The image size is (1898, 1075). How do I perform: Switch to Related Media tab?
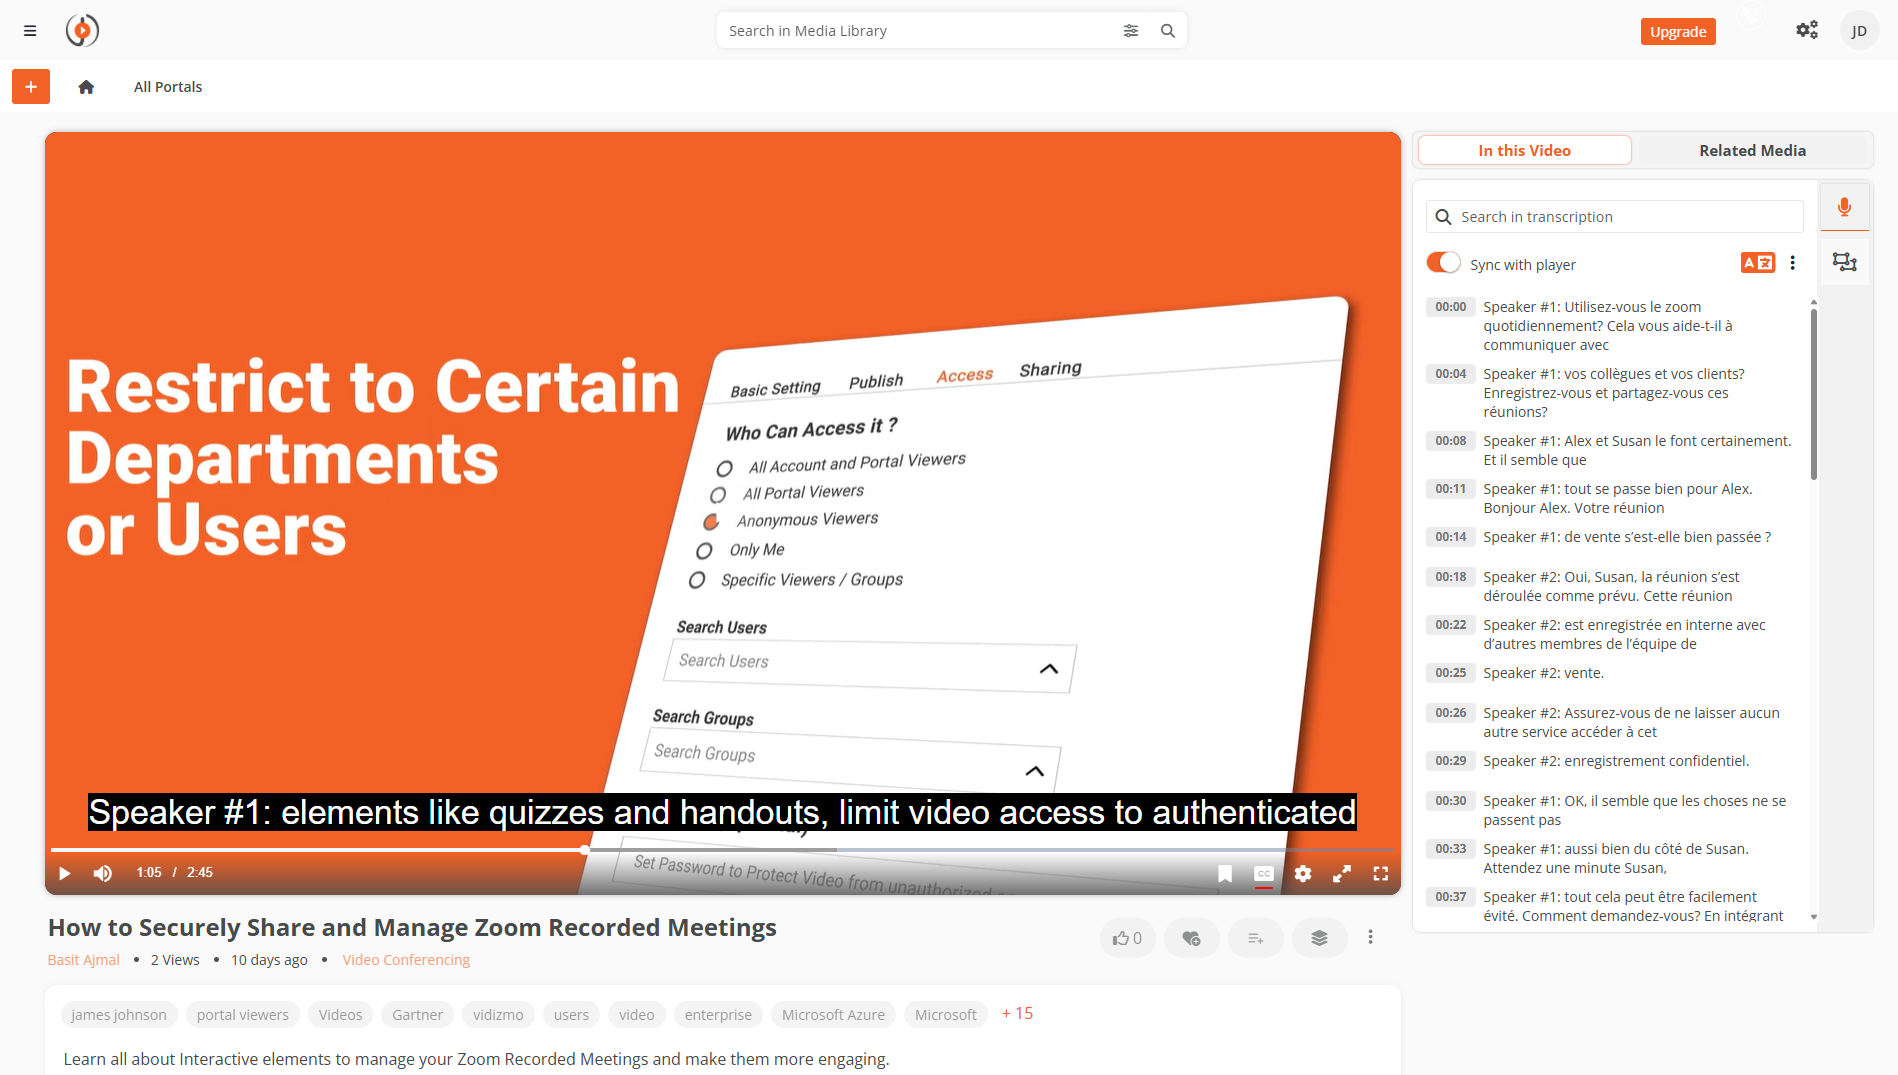1752,151
